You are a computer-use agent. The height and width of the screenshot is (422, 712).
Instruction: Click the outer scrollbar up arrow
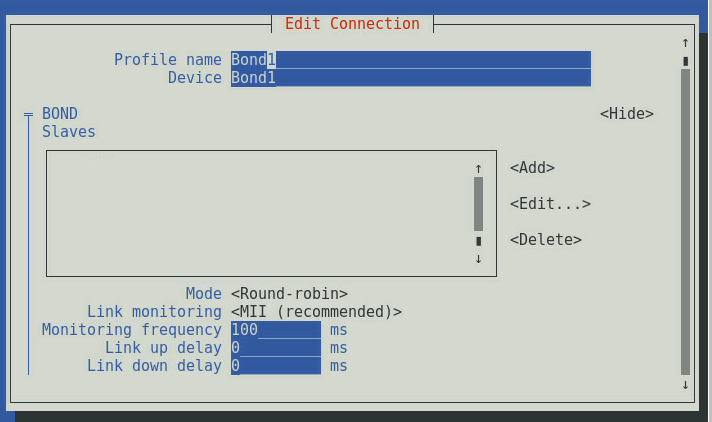pos(685,43)
